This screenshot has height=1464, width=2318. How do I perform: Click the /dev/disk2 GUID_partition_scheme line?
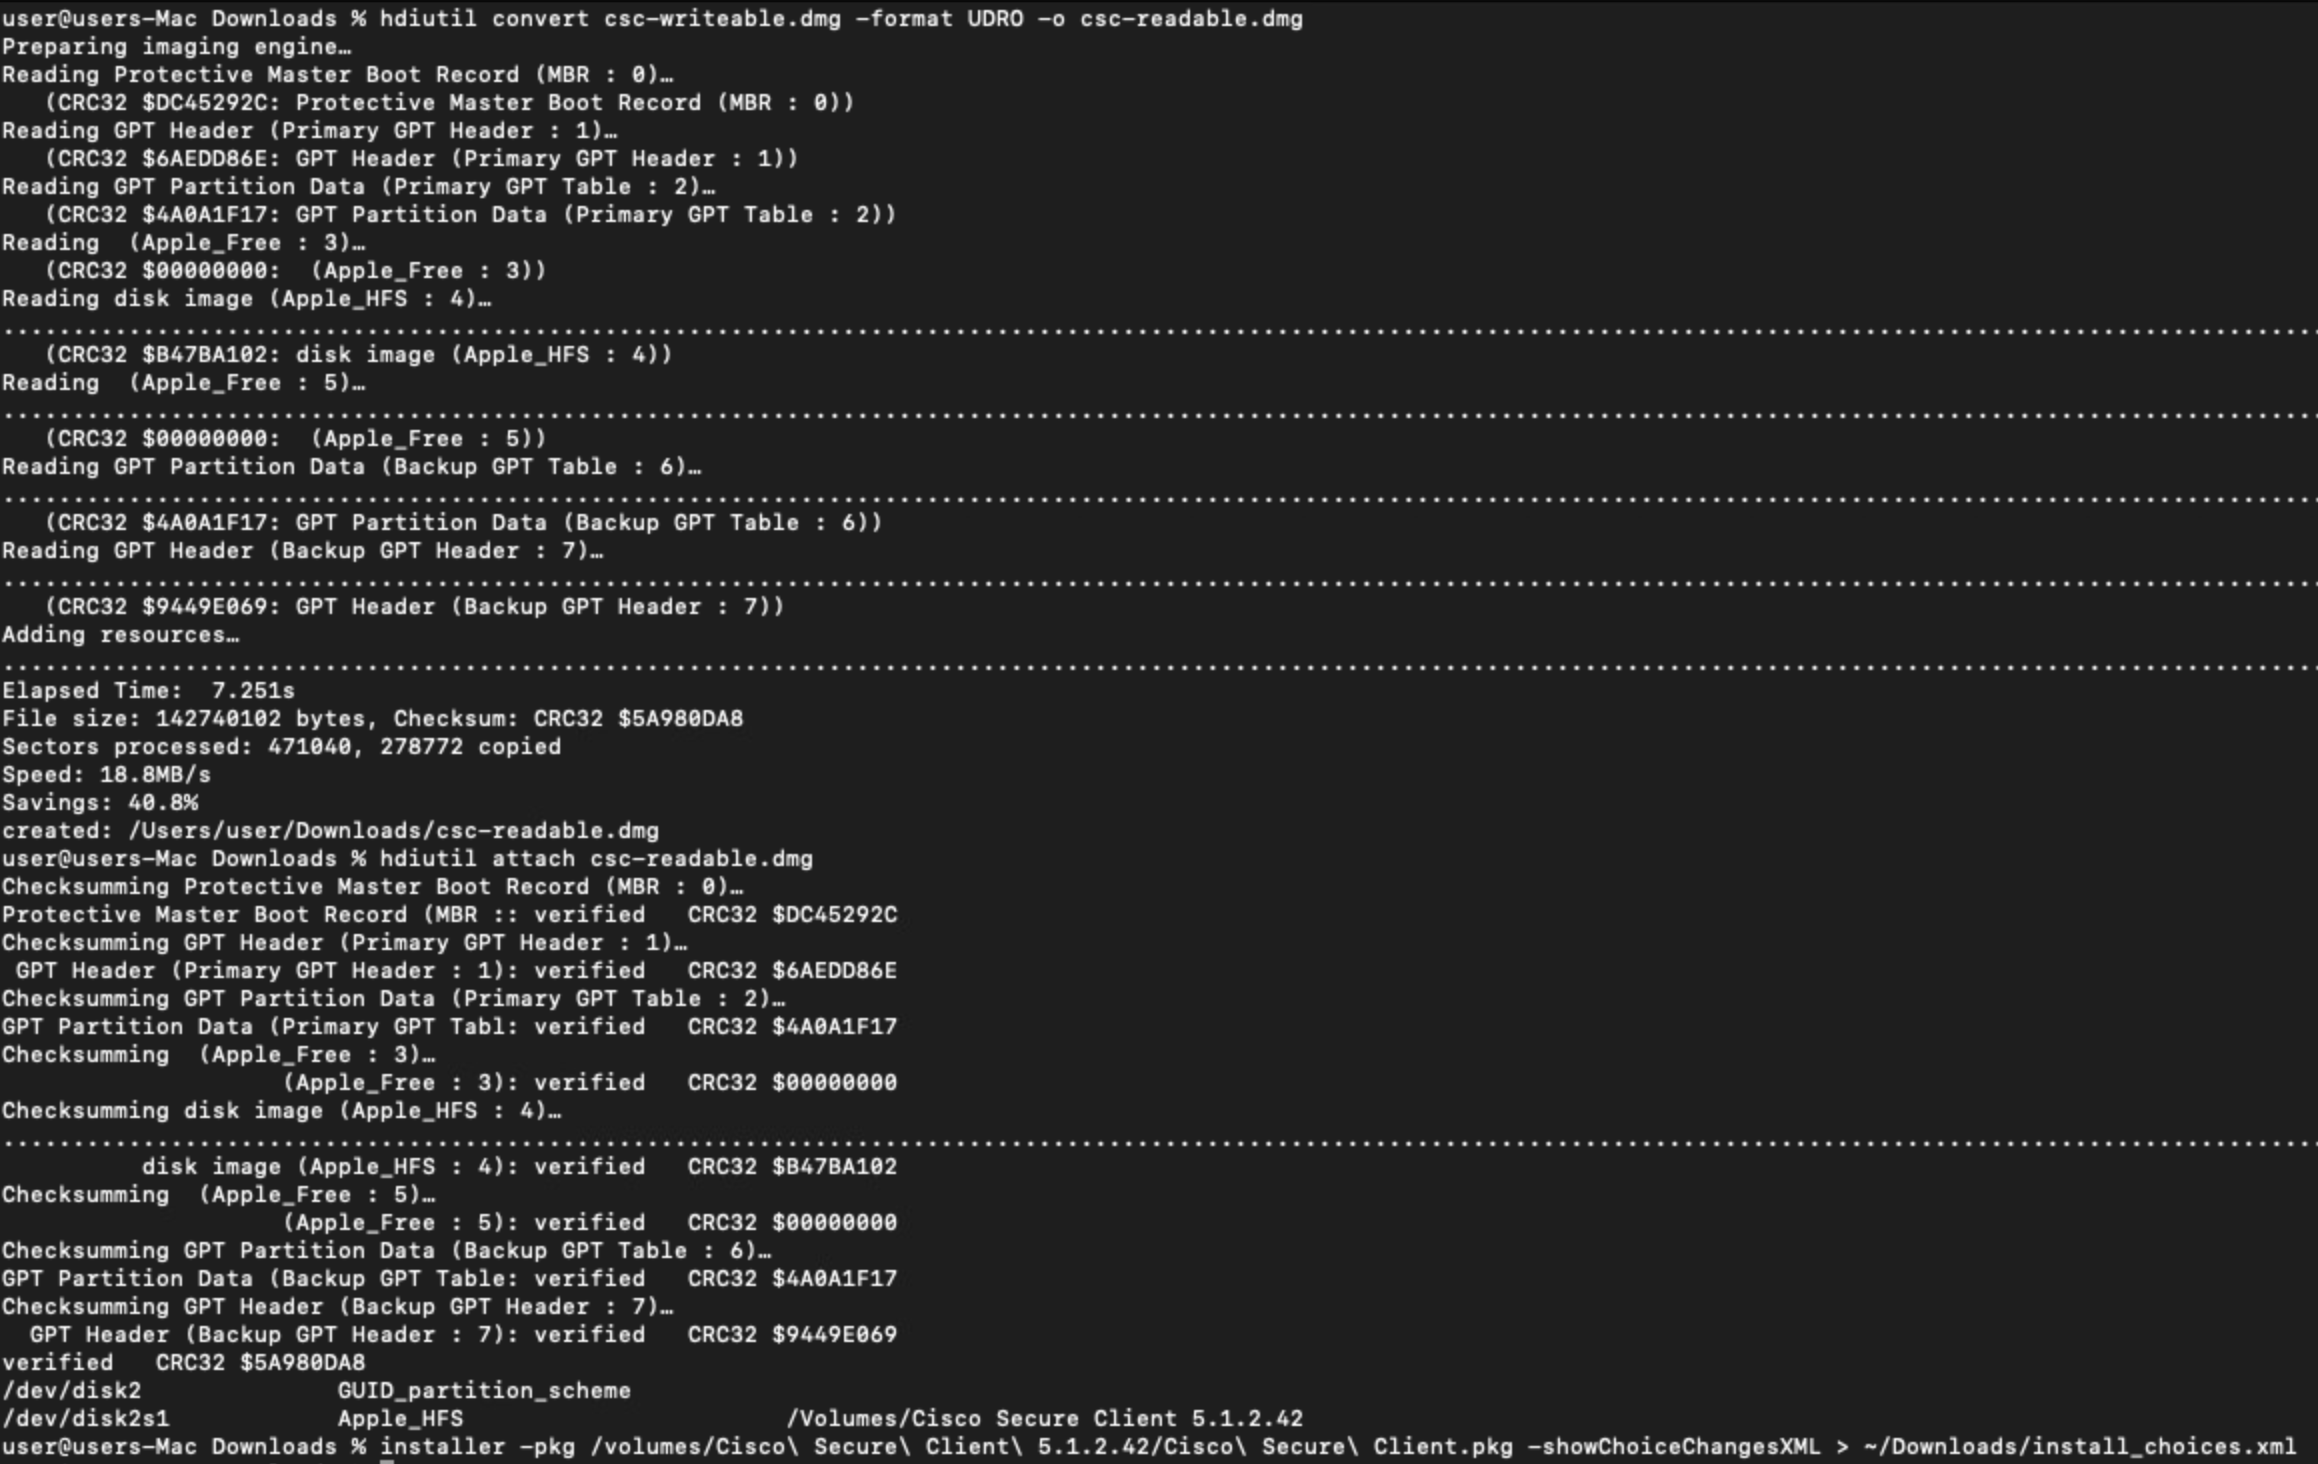coord(316,1391)
